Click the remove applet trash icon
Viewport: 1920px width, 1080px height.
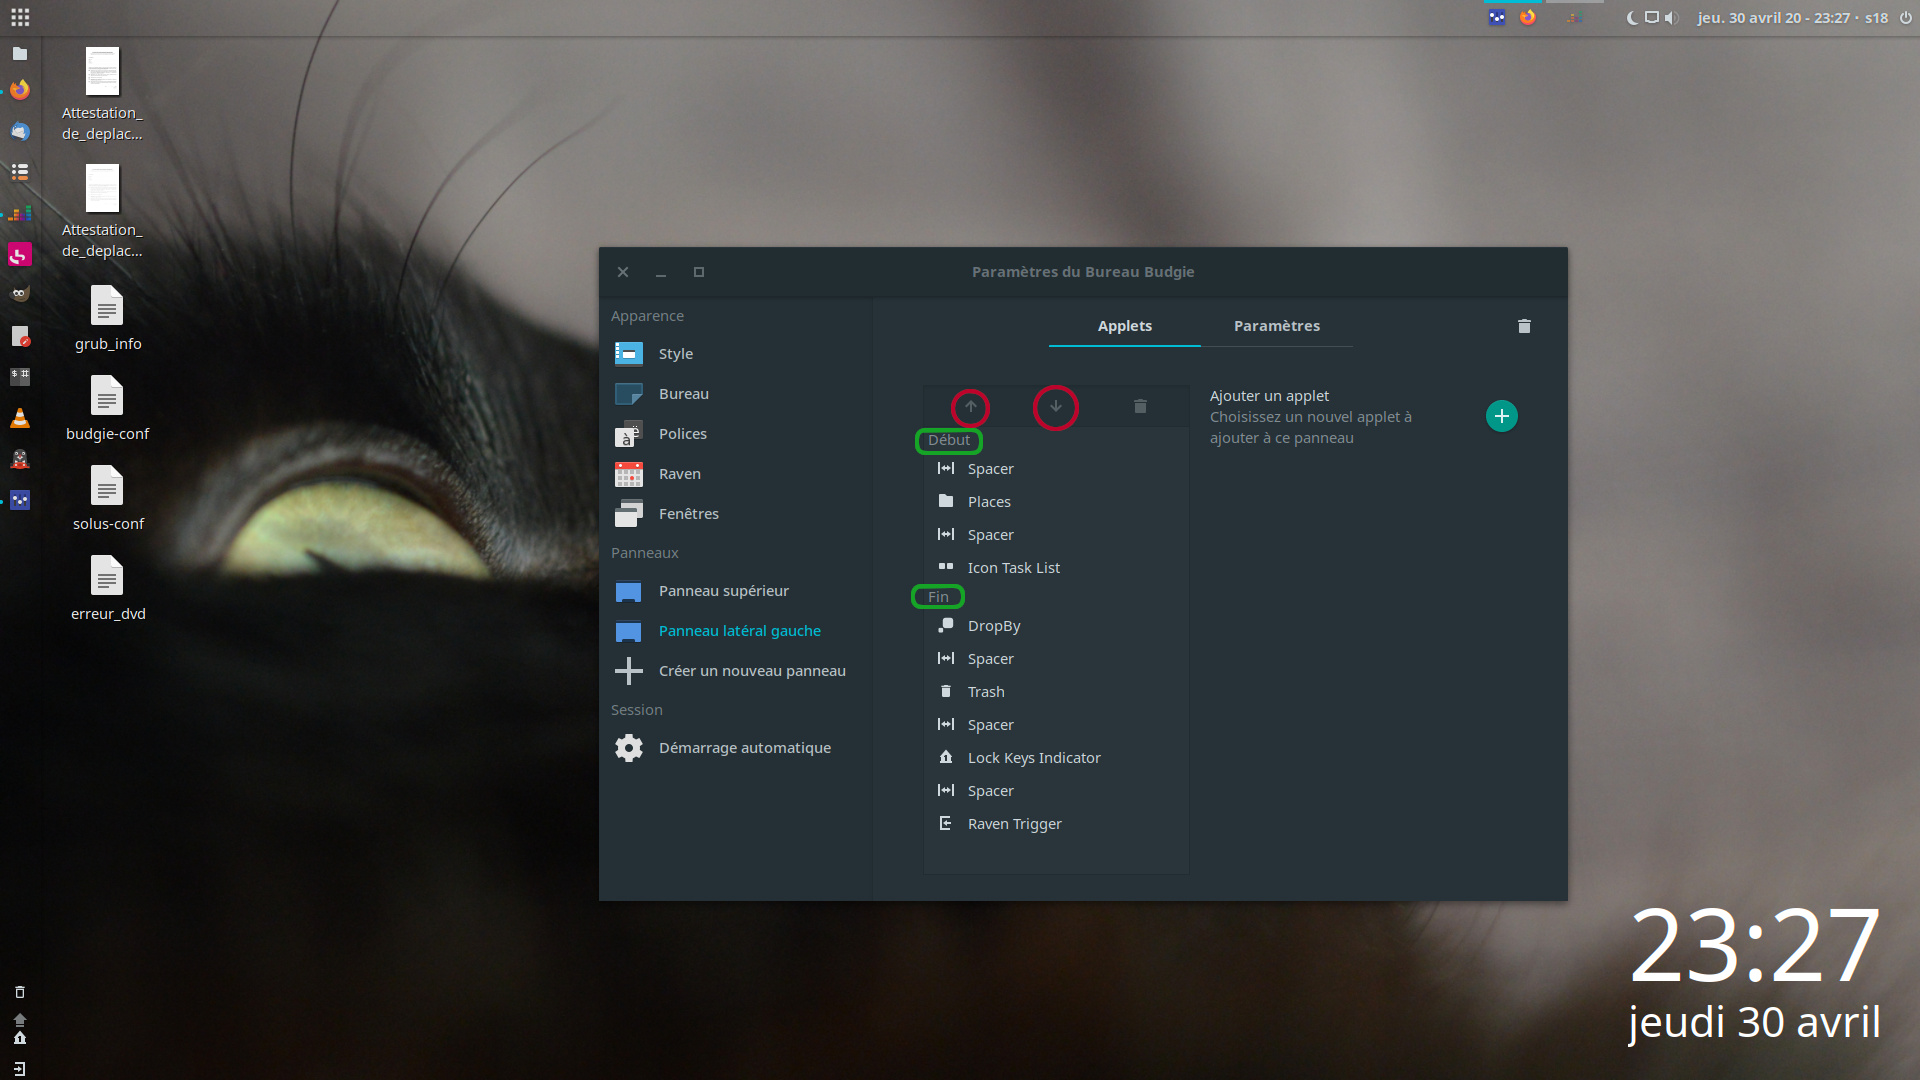tap(1140, 407)
